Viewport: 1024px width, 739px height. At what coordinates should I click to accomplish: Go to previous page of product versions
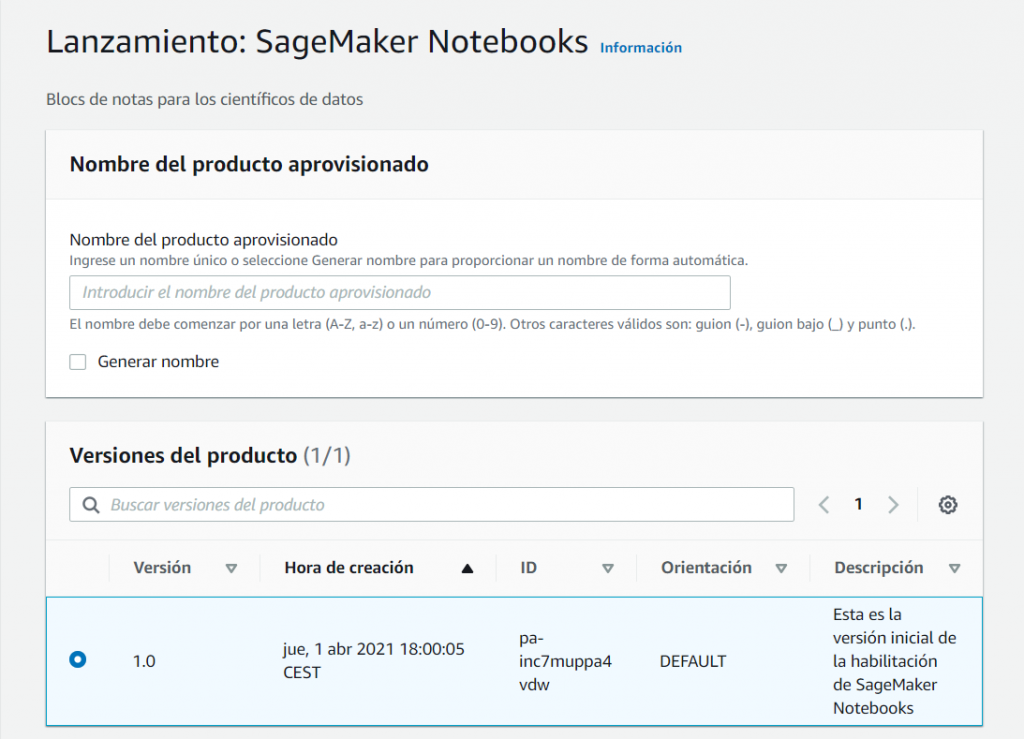point(823,505)
